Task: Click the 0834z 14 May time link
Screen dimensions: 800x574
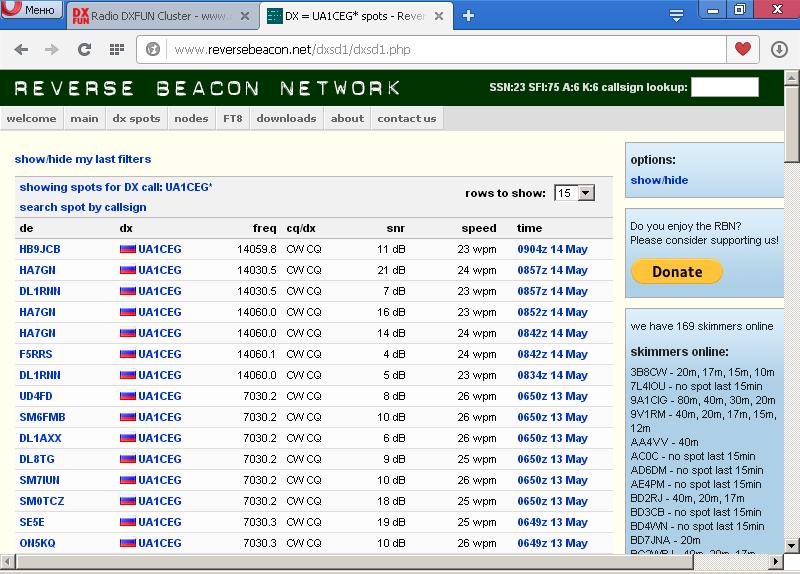Action: pyautogui.click(x=553, y=375)
